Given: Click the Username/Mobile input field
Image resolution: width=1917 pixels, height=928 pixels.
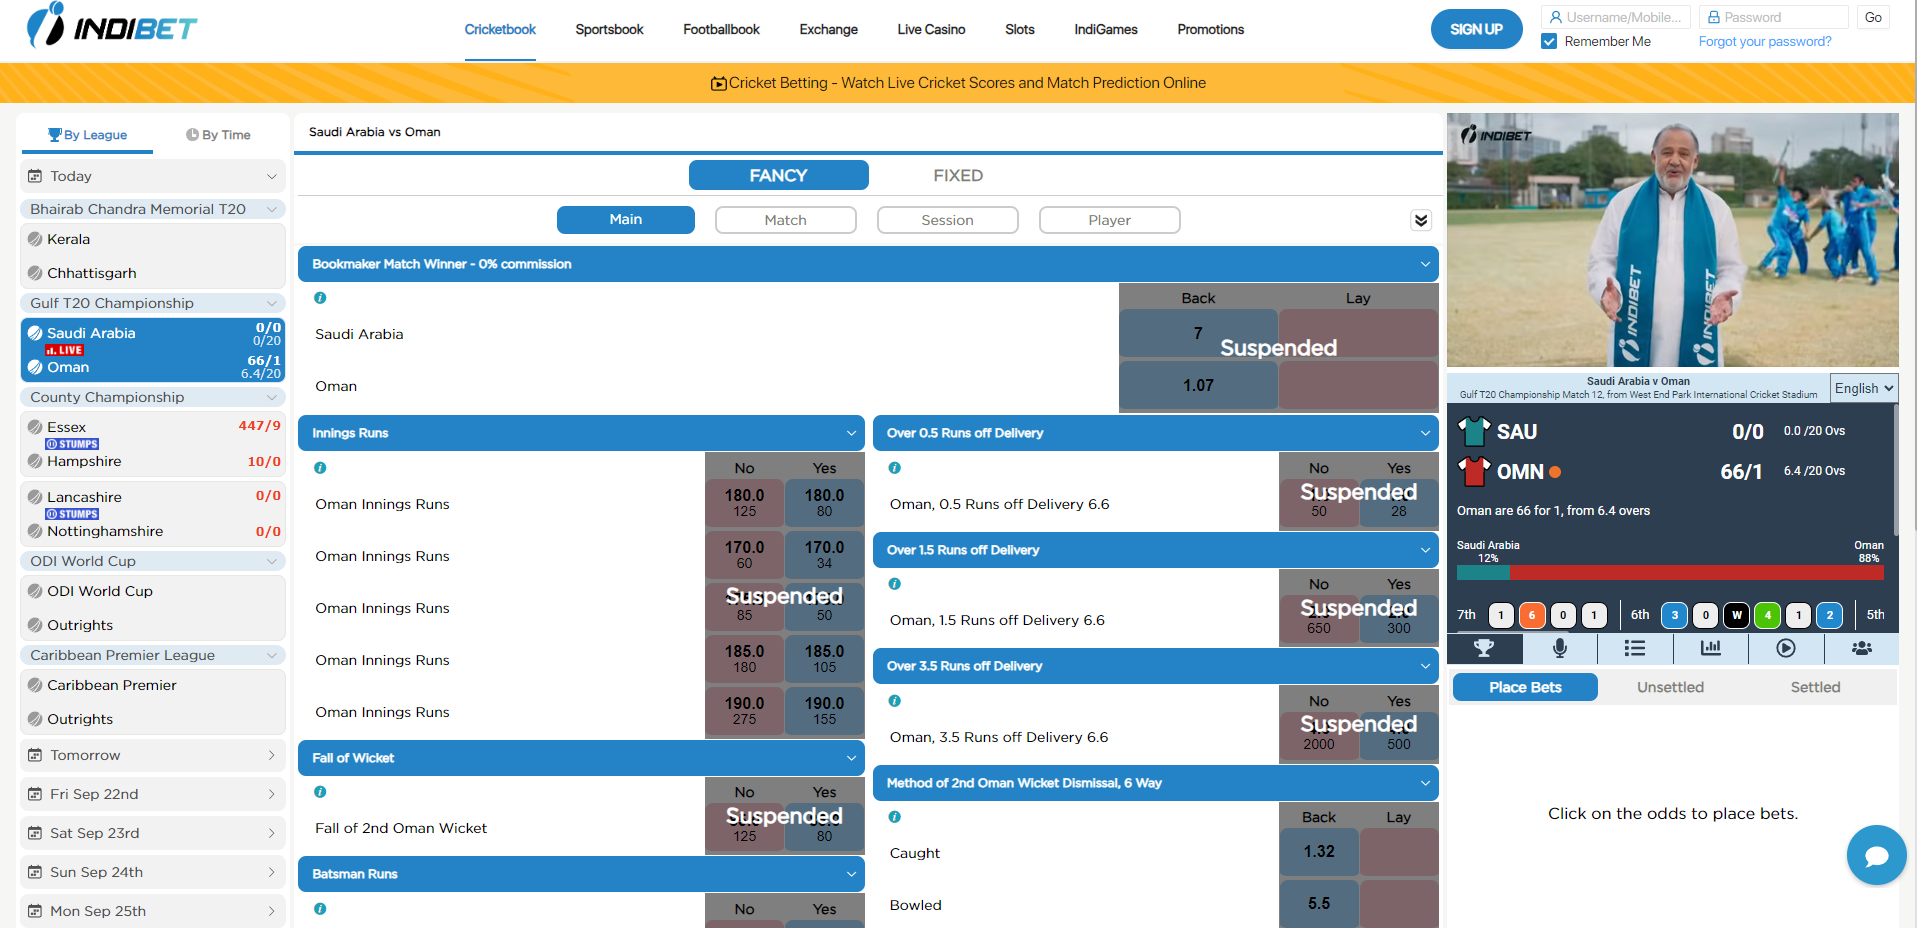Looking at the screenshot, I should click(1615, 17).
